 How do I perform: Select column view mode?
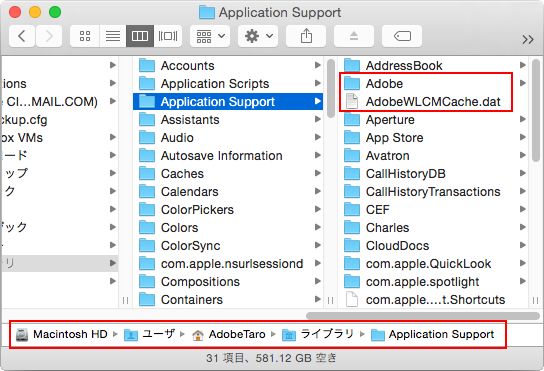(x=140, y=36)
